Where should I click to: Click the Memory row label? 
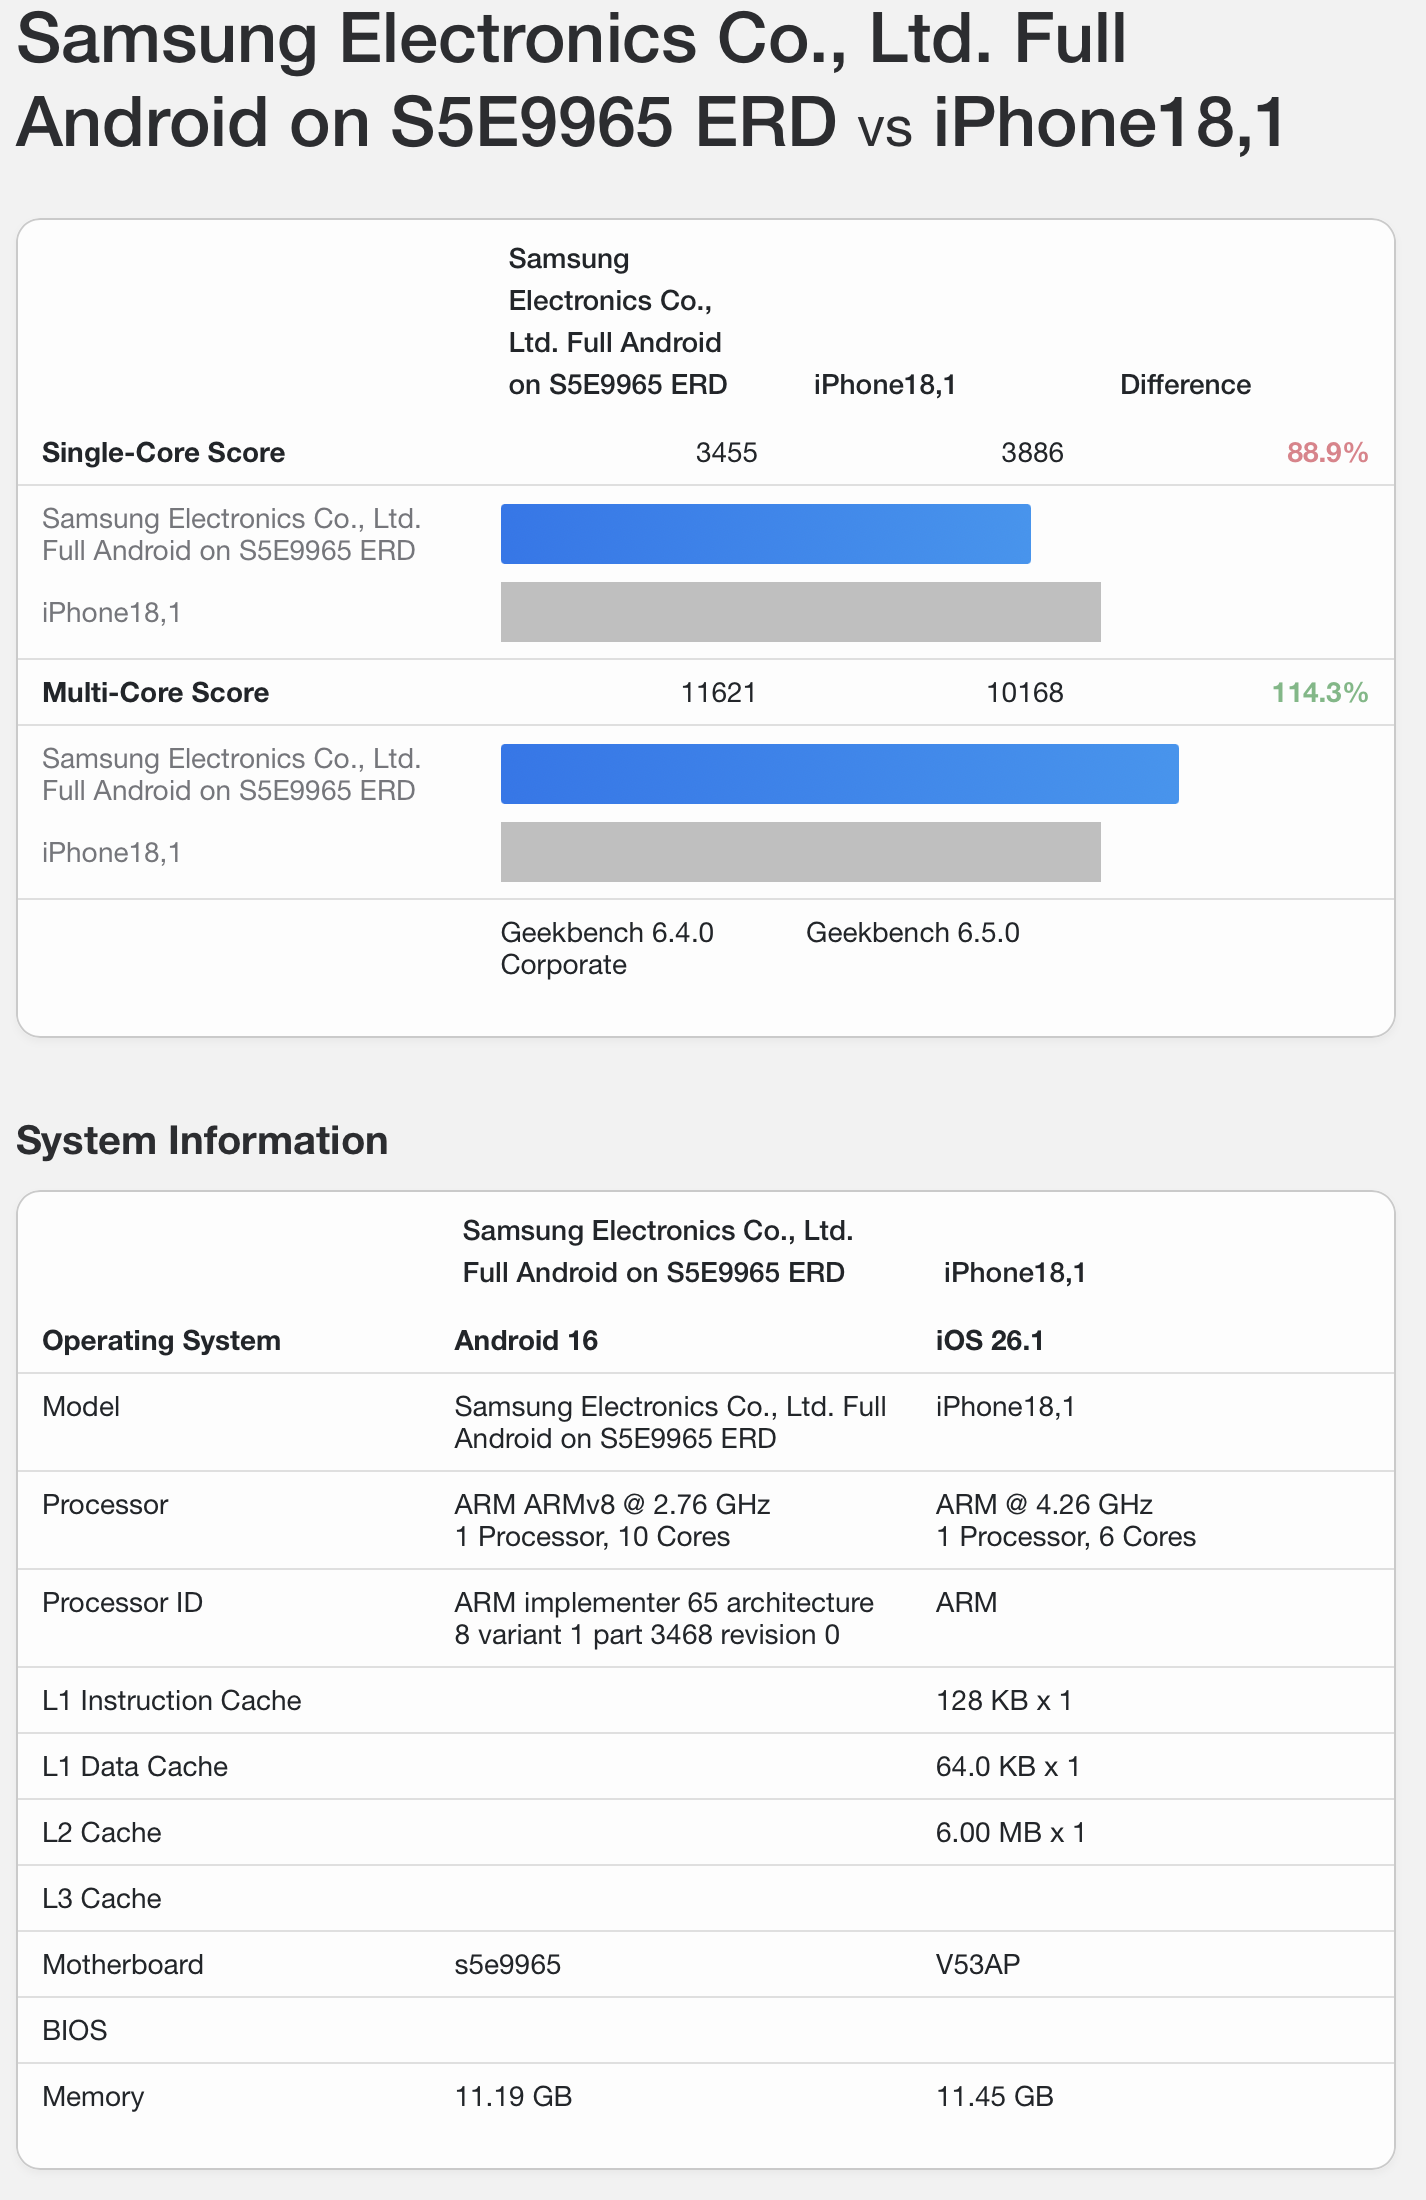pyautogui.click(x=93, y=2097)
